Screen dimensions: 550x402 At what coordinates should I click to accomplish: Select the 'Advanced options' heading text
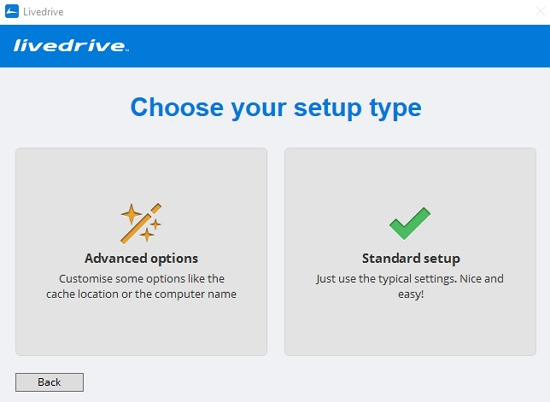tap(141, 259)
